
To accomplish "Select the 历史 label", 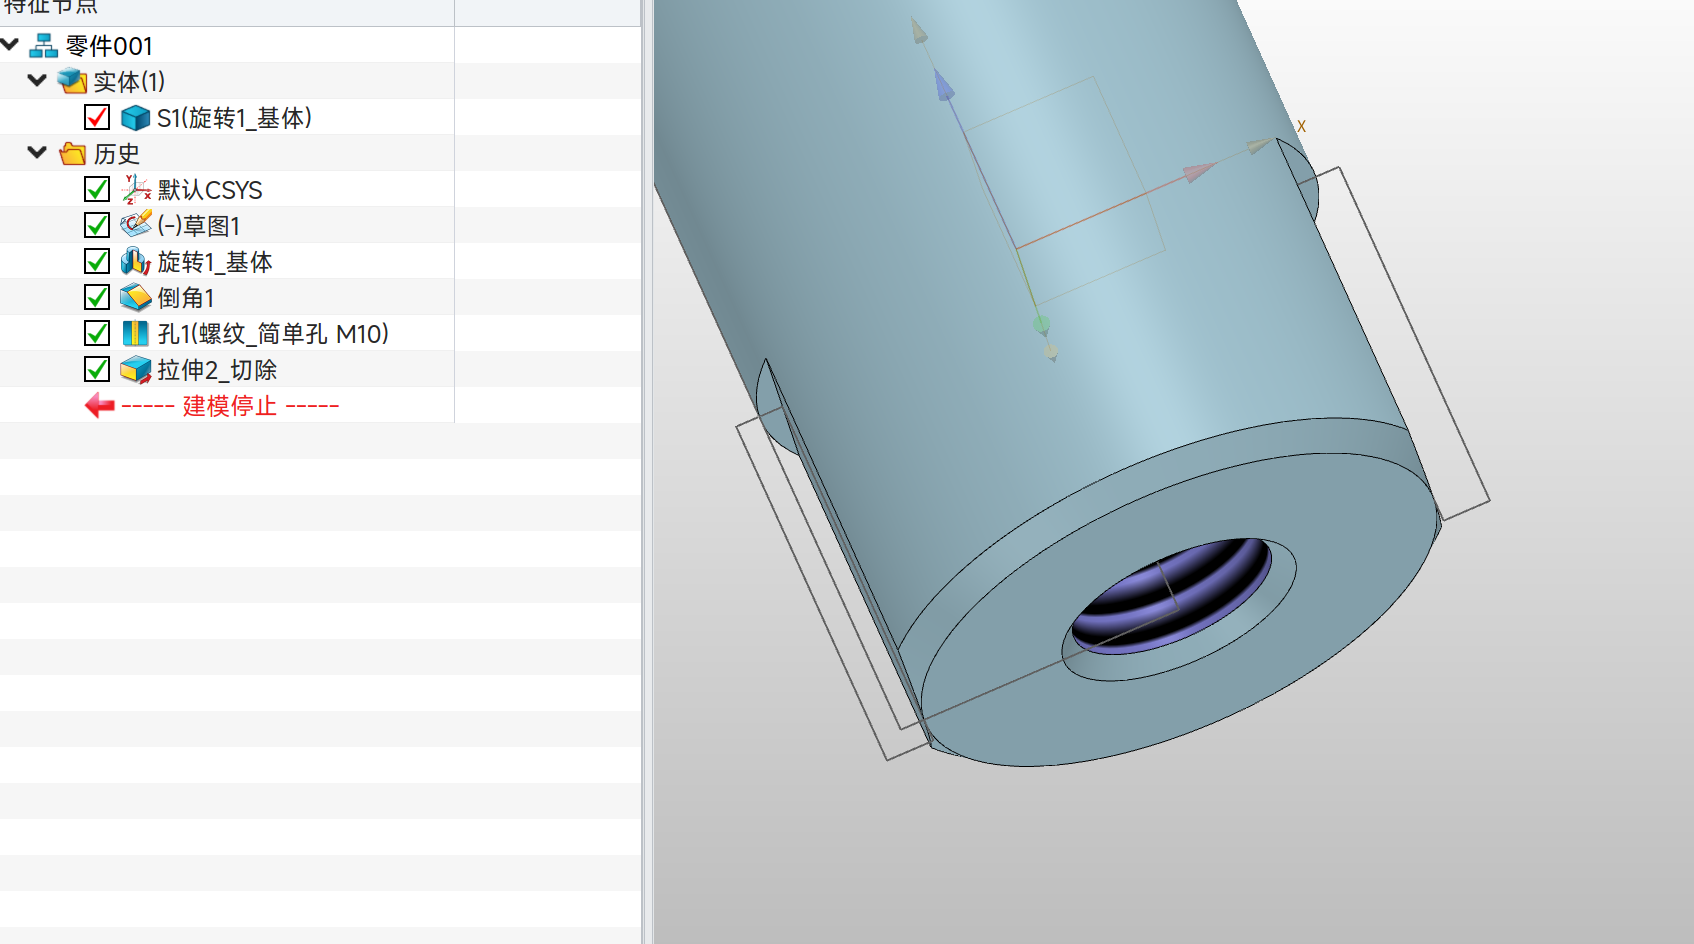I will [117, 154].
